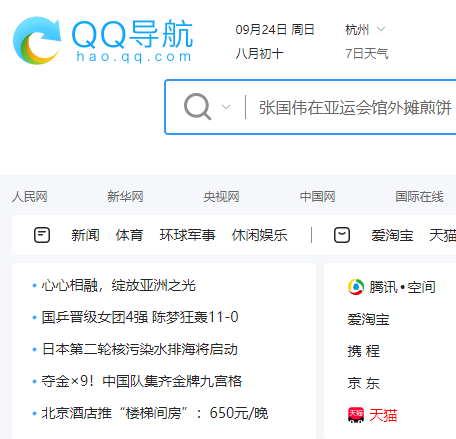Expand the search engine chevron dropdown
Image resolution: width=456 pixels, height=439 pixels.
point(226,107)
